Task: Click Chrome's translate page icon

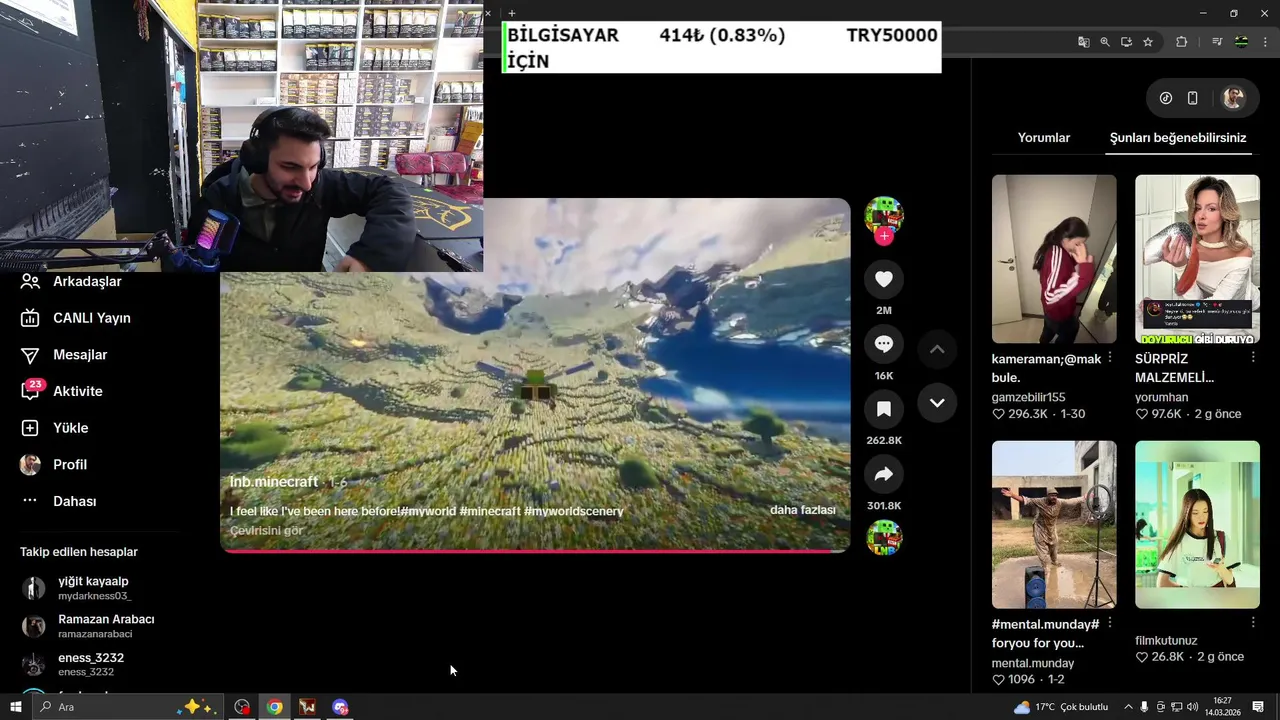Action: (x=1084, y=42)
